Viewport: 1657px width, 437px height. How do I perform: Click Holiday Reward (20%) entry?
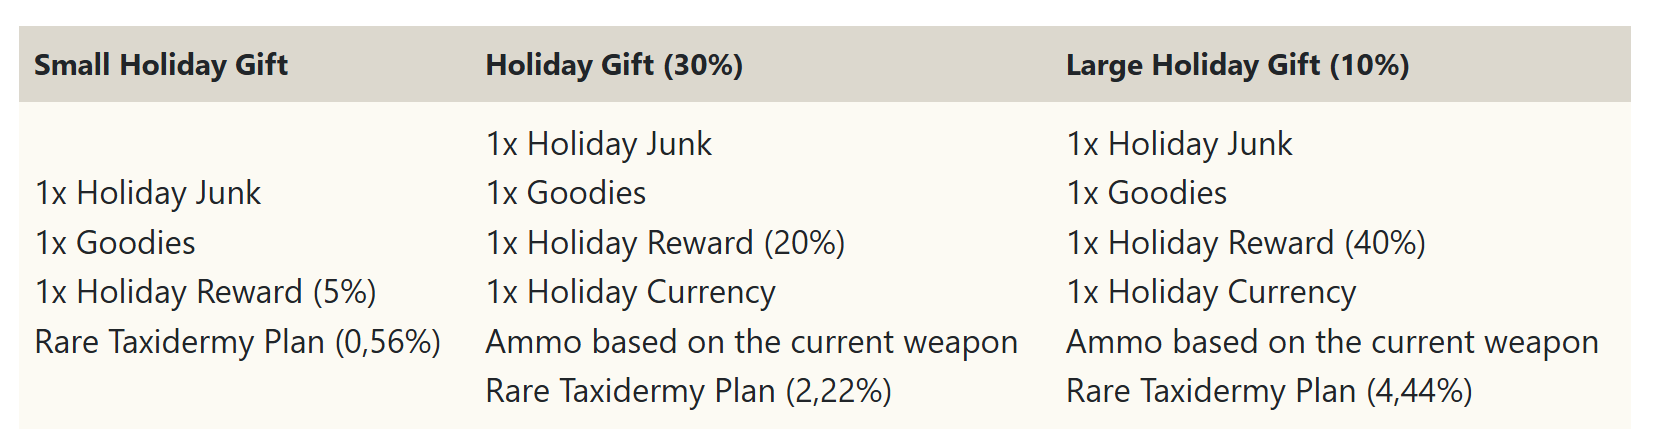665,243
